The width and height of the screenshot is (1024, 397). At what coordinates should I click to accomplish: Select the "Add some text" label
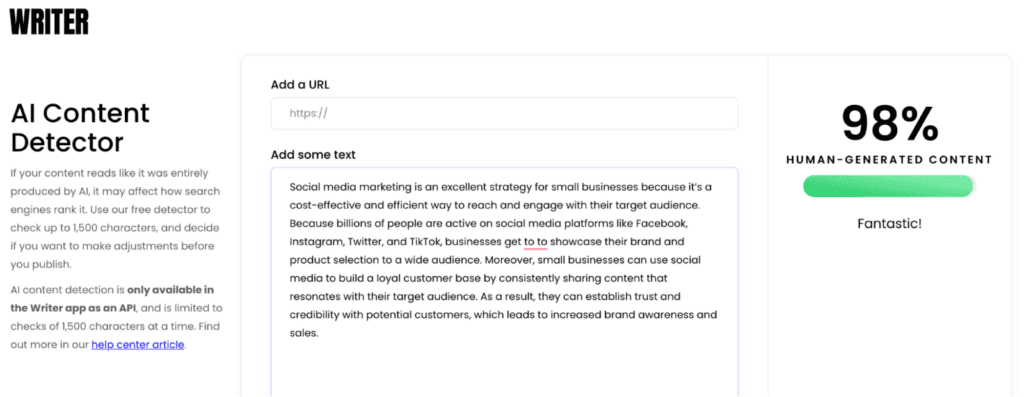pyautogui.click(x=313, y=155)
